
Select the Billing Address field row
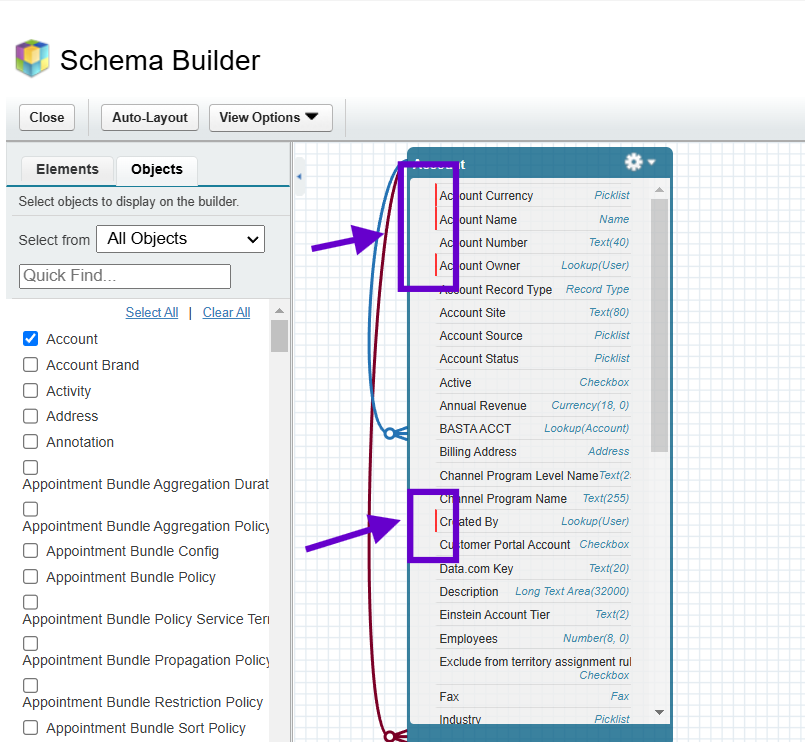click(533, 451)
